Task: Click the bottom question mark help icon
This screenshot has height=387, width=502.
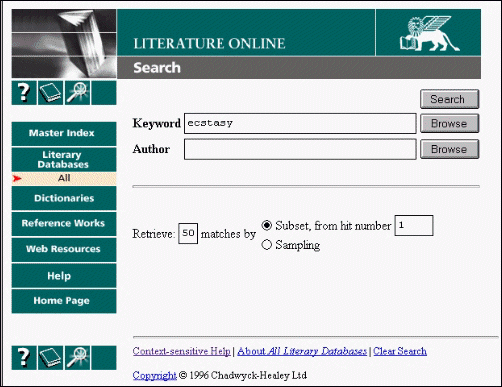Action: coord(24,358)
